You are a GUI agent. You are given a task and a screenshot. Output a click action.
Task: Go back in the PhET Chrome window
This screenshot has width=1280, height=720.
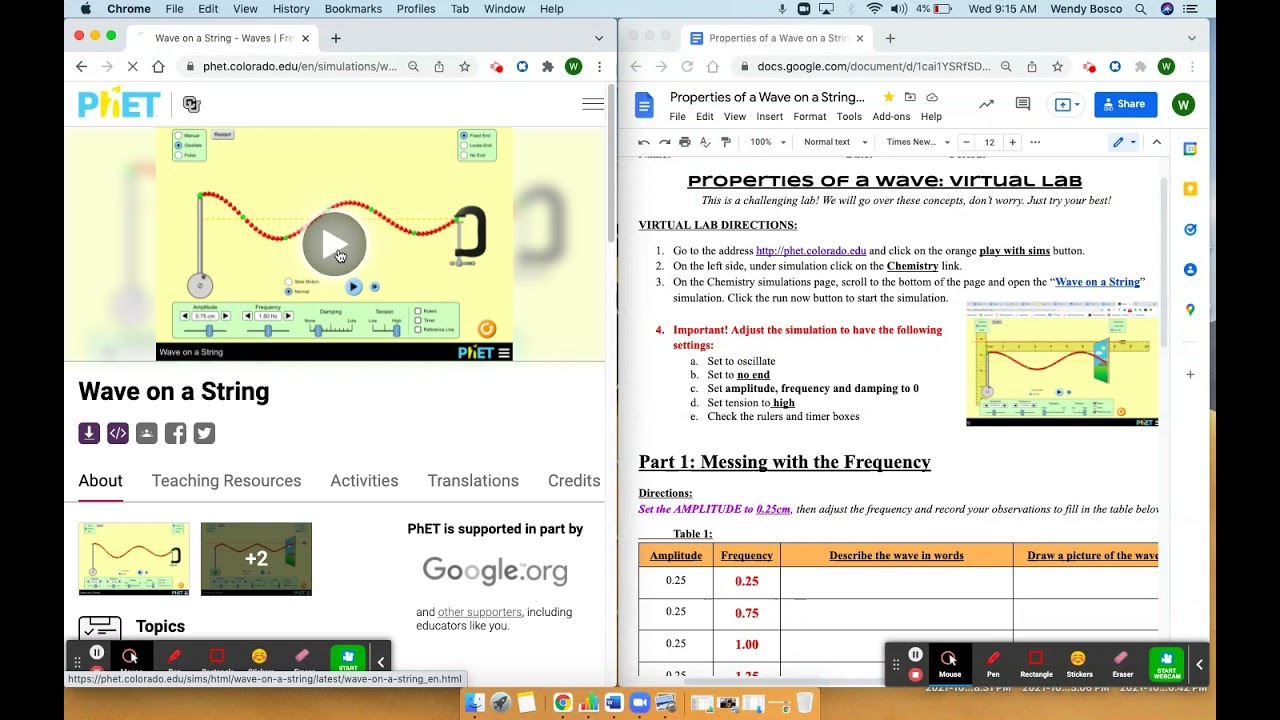pos(82,67)
